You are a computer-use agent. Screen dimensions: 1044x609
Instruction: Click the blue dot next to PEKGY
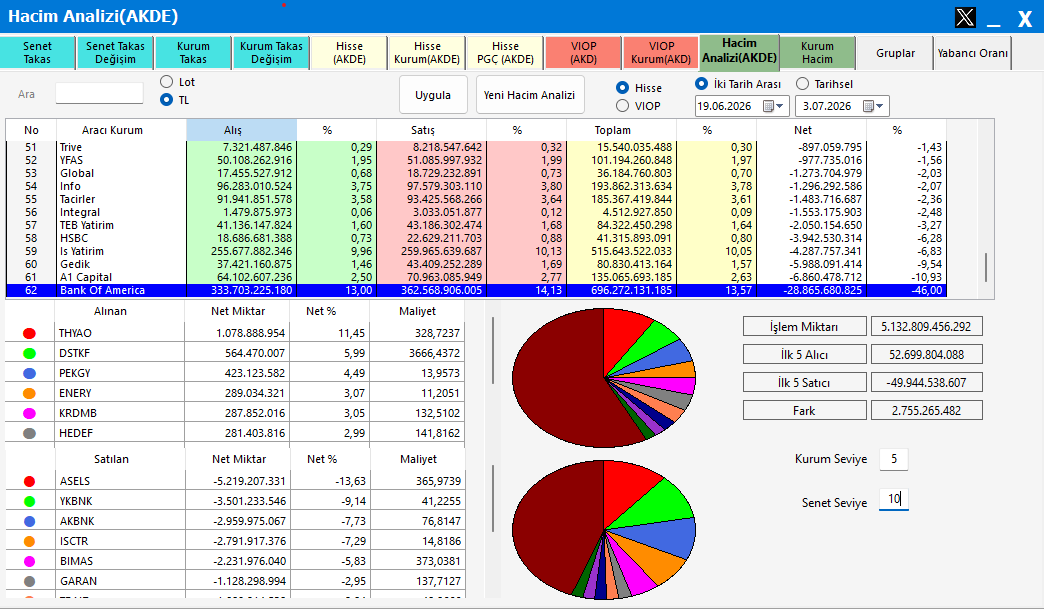(29, 373)
